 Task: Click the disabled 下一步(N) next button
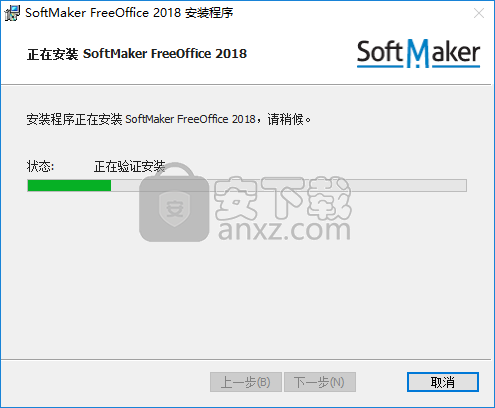pos(320,382)
